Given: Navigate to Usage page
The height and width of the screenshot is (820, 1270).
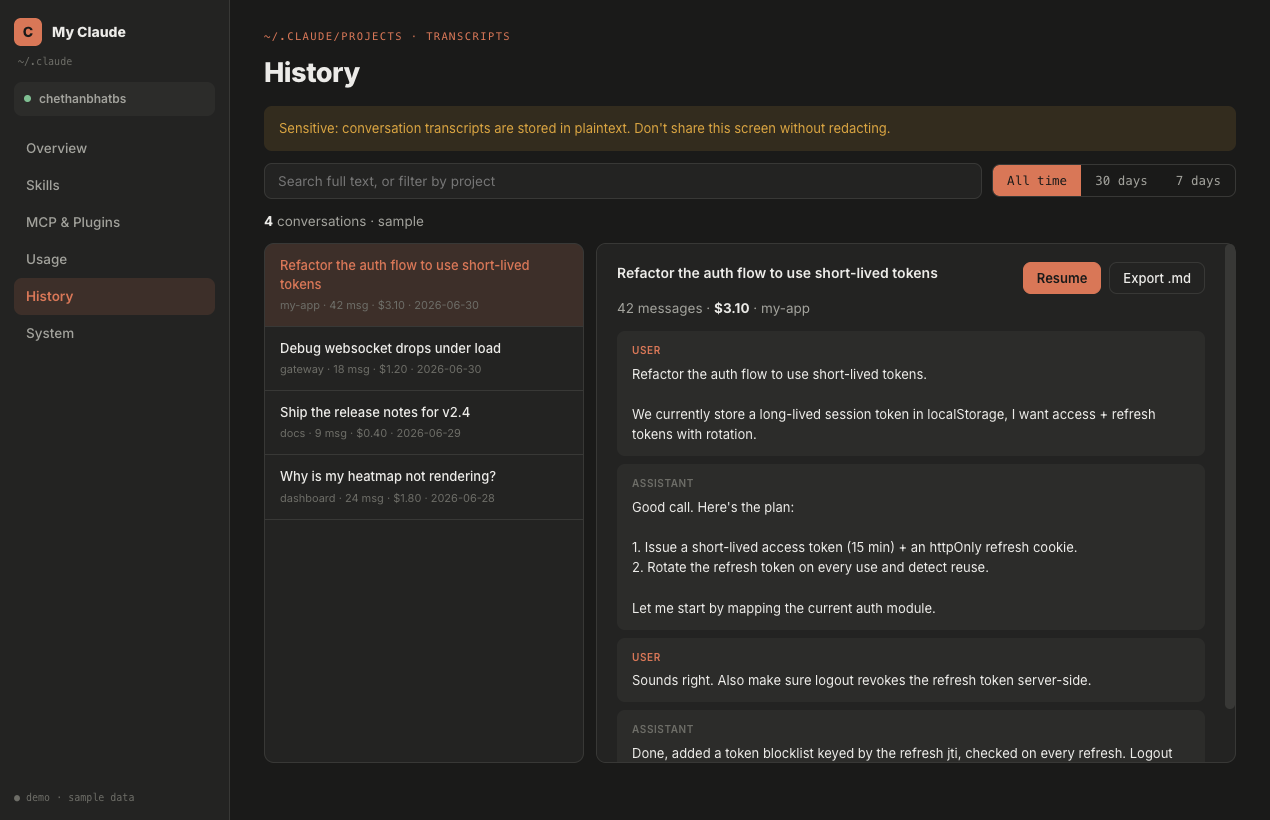Looking at the screenshot, I should coord(114,259).
